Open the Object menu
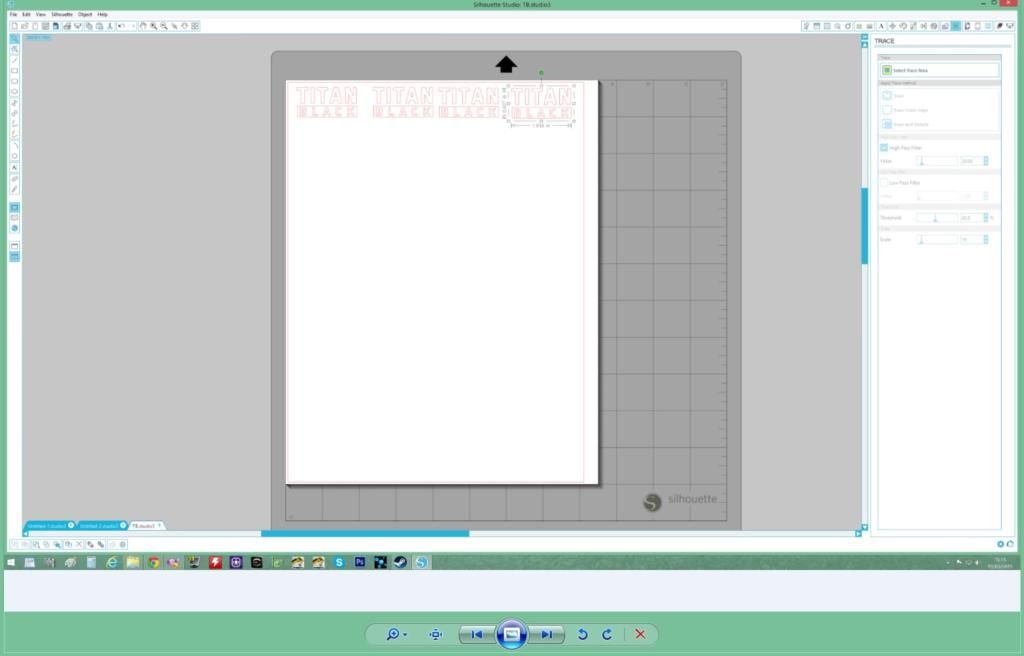The image size is (1024, 656). (85, 14)
